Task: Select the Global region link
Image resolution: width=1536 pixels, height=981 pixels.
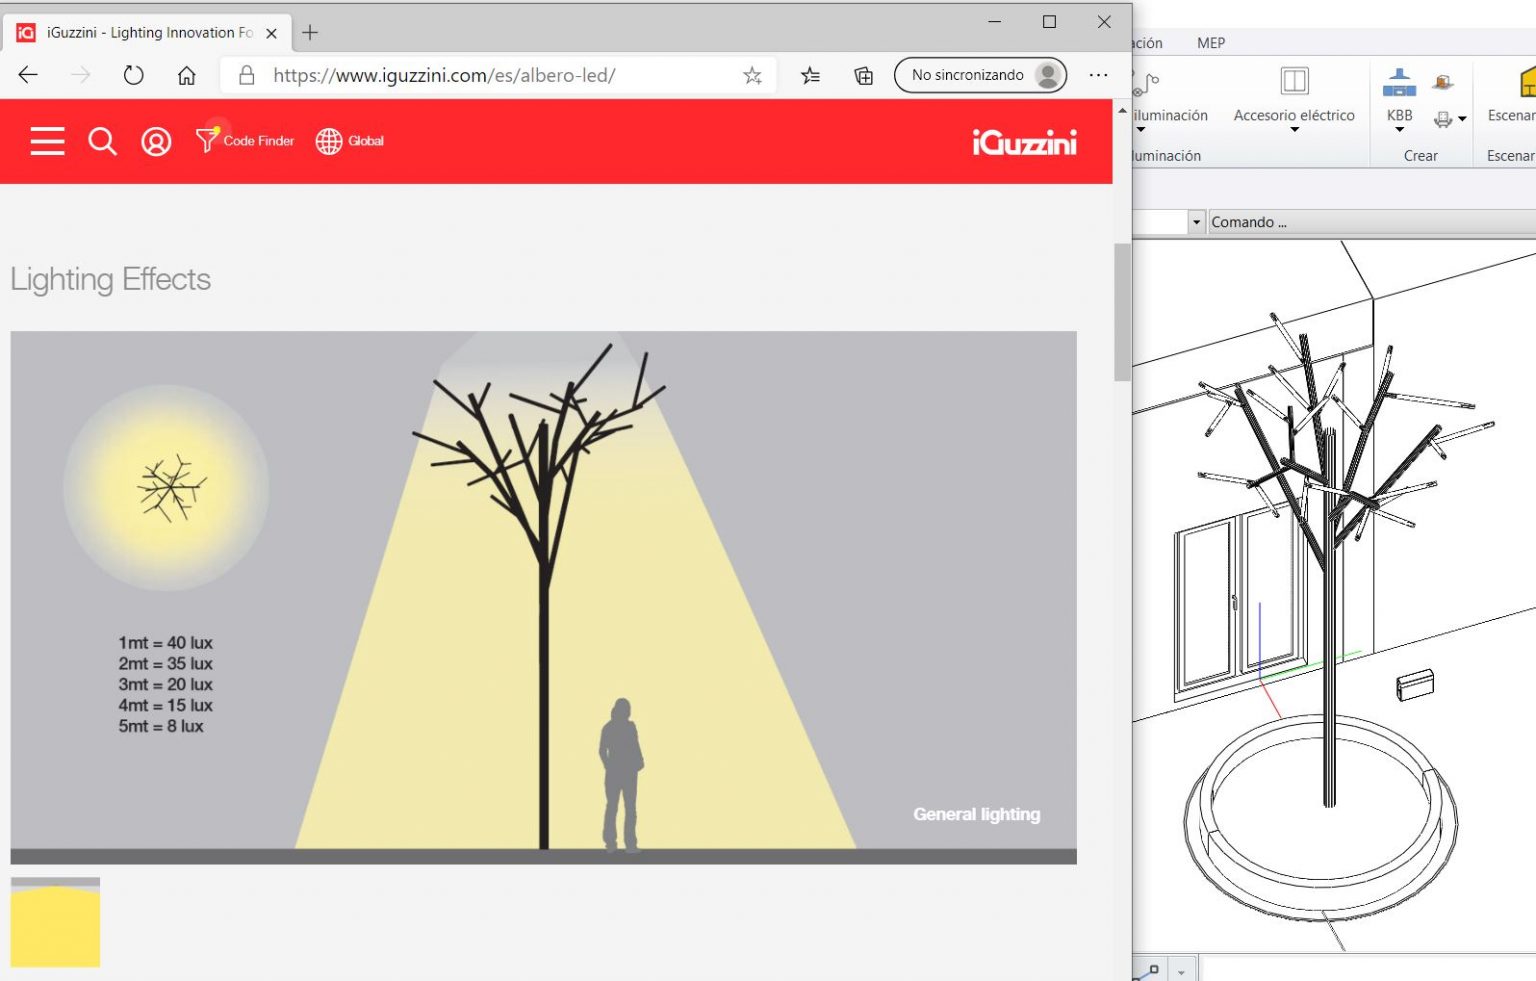Action: tap(350, 141)
